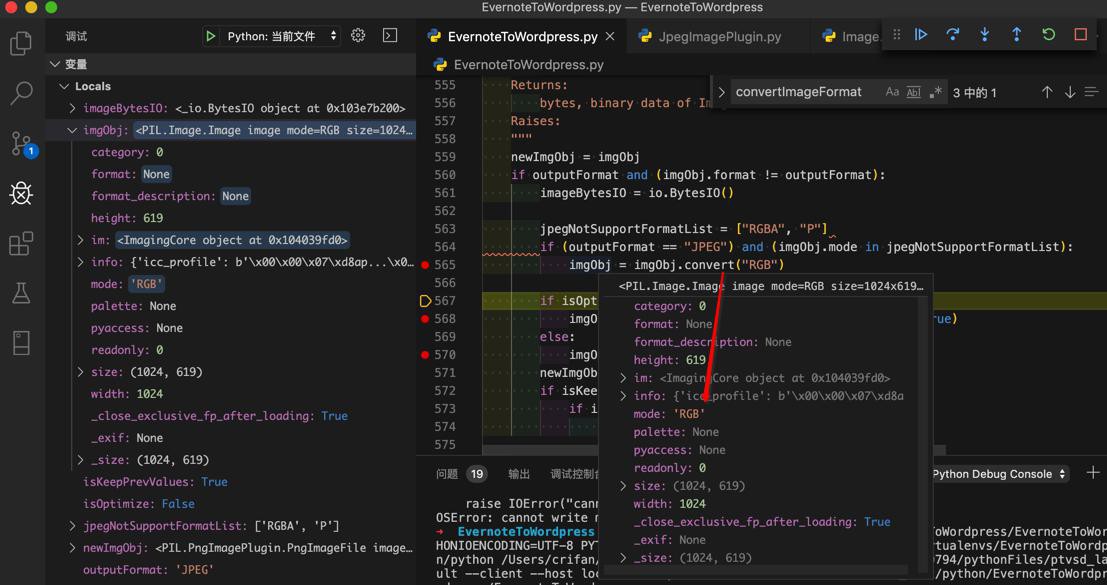Screen dimensions: 1107x585
Task: Select outputFormat: 'JPEG' variable
Action: [x=148, y=569]
